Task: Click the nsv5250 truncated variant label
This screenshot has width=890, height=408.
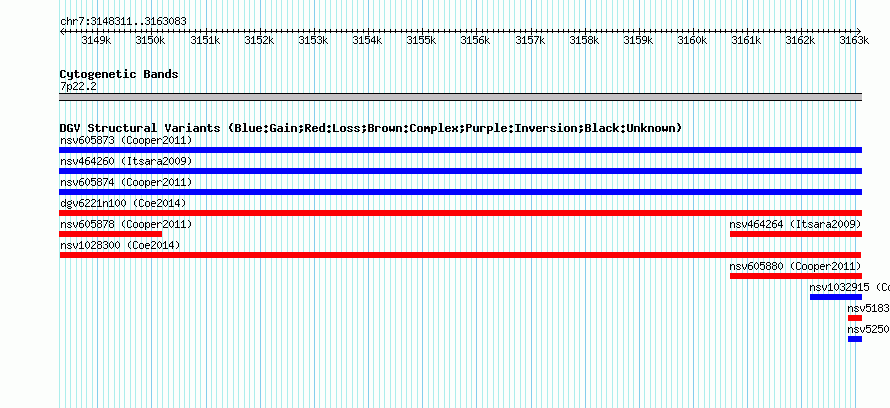Action: click(868, 329)
